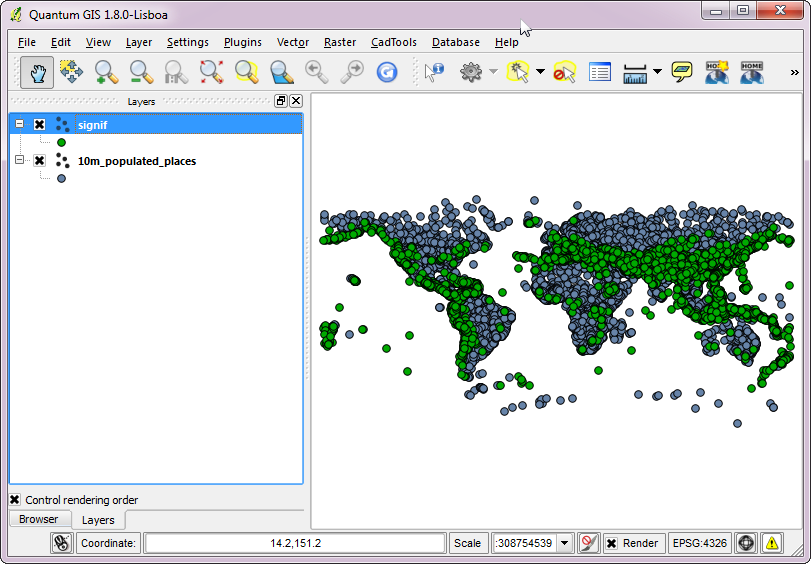Switch to the Browser tab
Screen dimensions: 811x564
click(x=39, y=519)
